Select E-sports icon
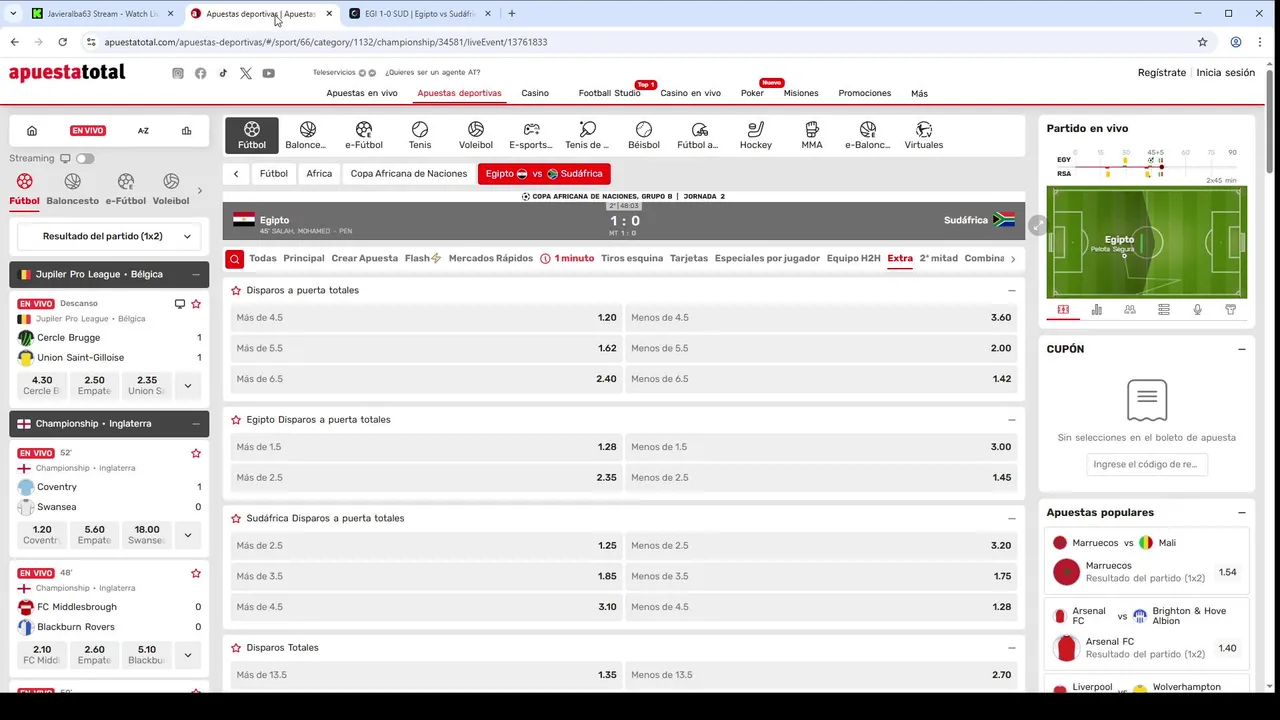 point(531,135)
